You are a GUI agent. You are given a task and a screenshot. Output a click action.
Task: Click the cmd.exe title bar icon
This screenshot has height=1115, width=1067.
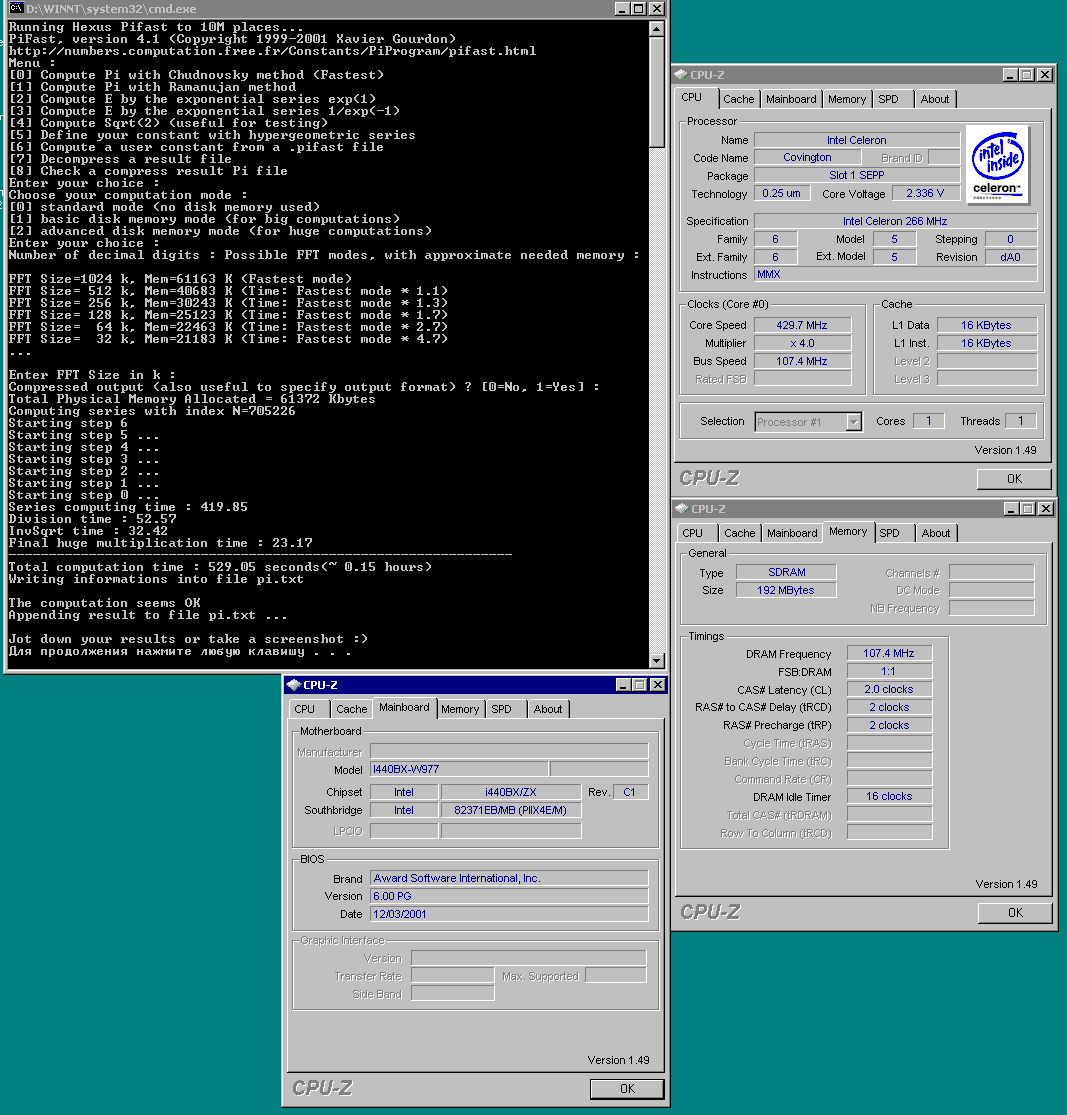16,9
